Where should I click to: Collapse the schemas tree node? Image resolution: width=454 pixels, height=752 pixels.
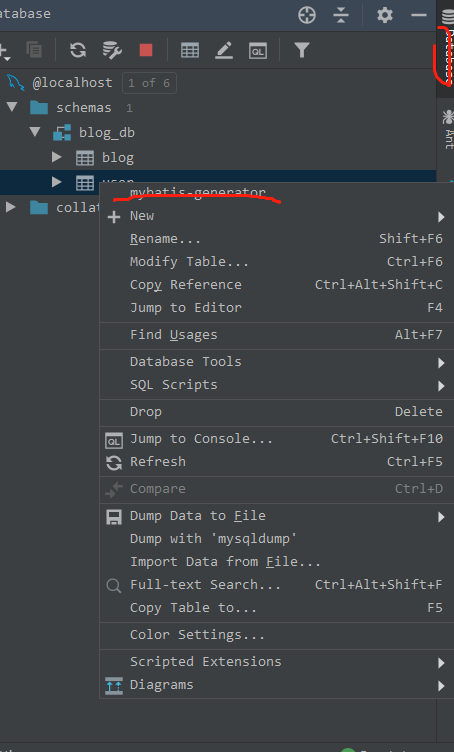[12, 107]
